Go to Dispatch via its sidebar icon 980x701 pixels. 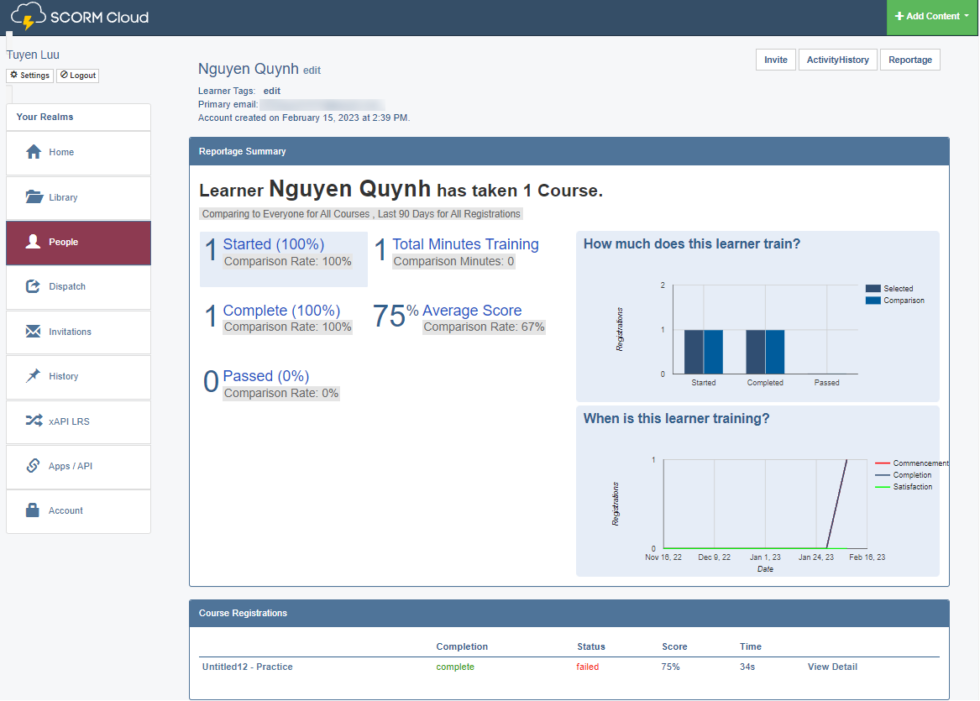pyautogui.click(x=78, y=287)
